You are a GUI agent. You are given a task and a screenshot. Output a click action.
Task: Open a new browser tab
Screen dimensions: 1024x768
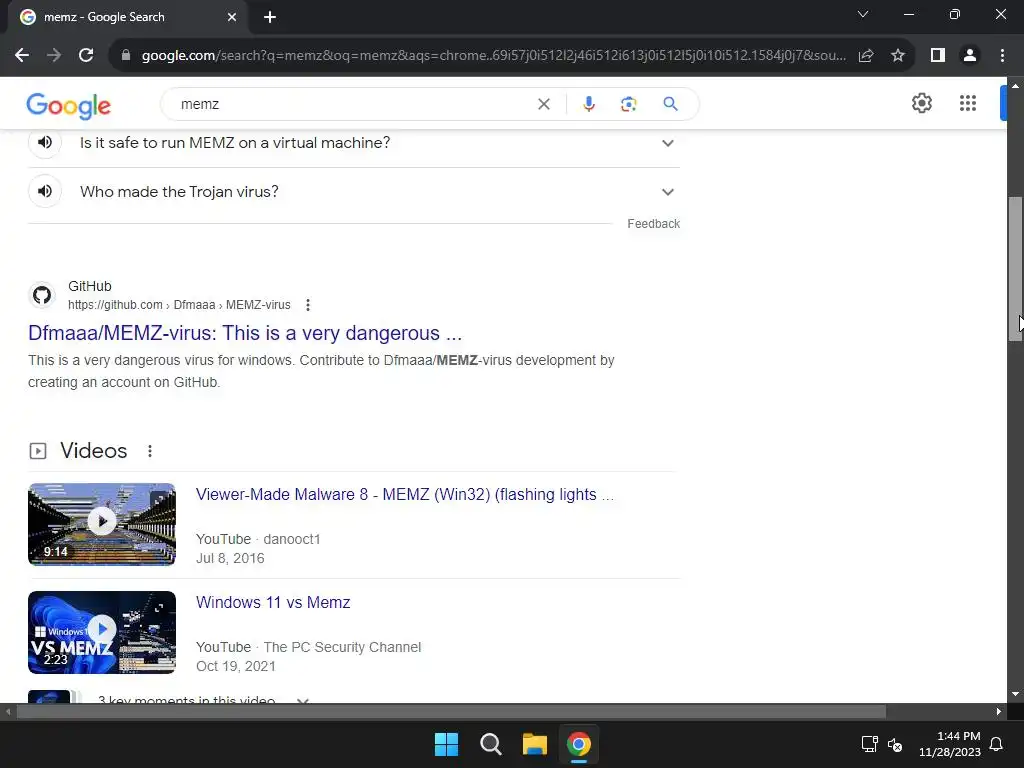[x=270, y=17]
